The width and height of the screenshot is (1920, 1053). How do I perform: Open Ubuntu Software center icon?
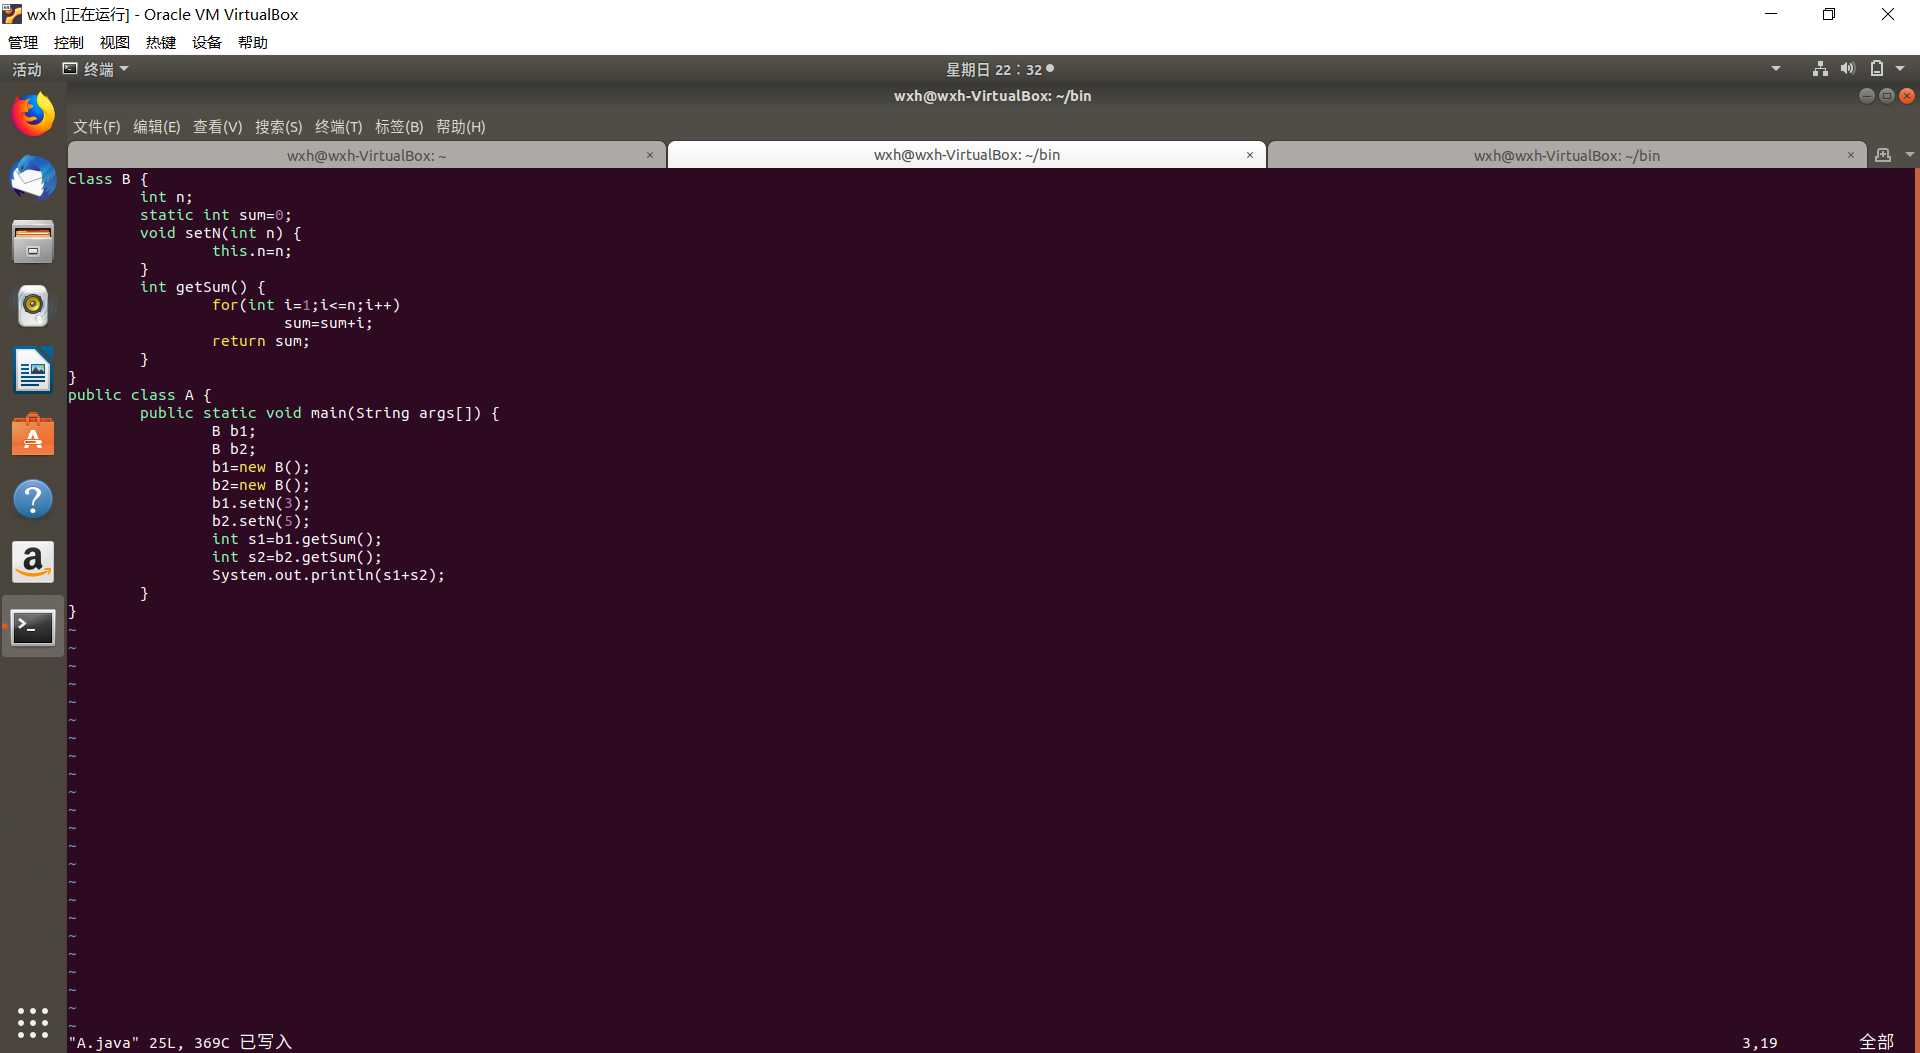(x=33, y=434)
